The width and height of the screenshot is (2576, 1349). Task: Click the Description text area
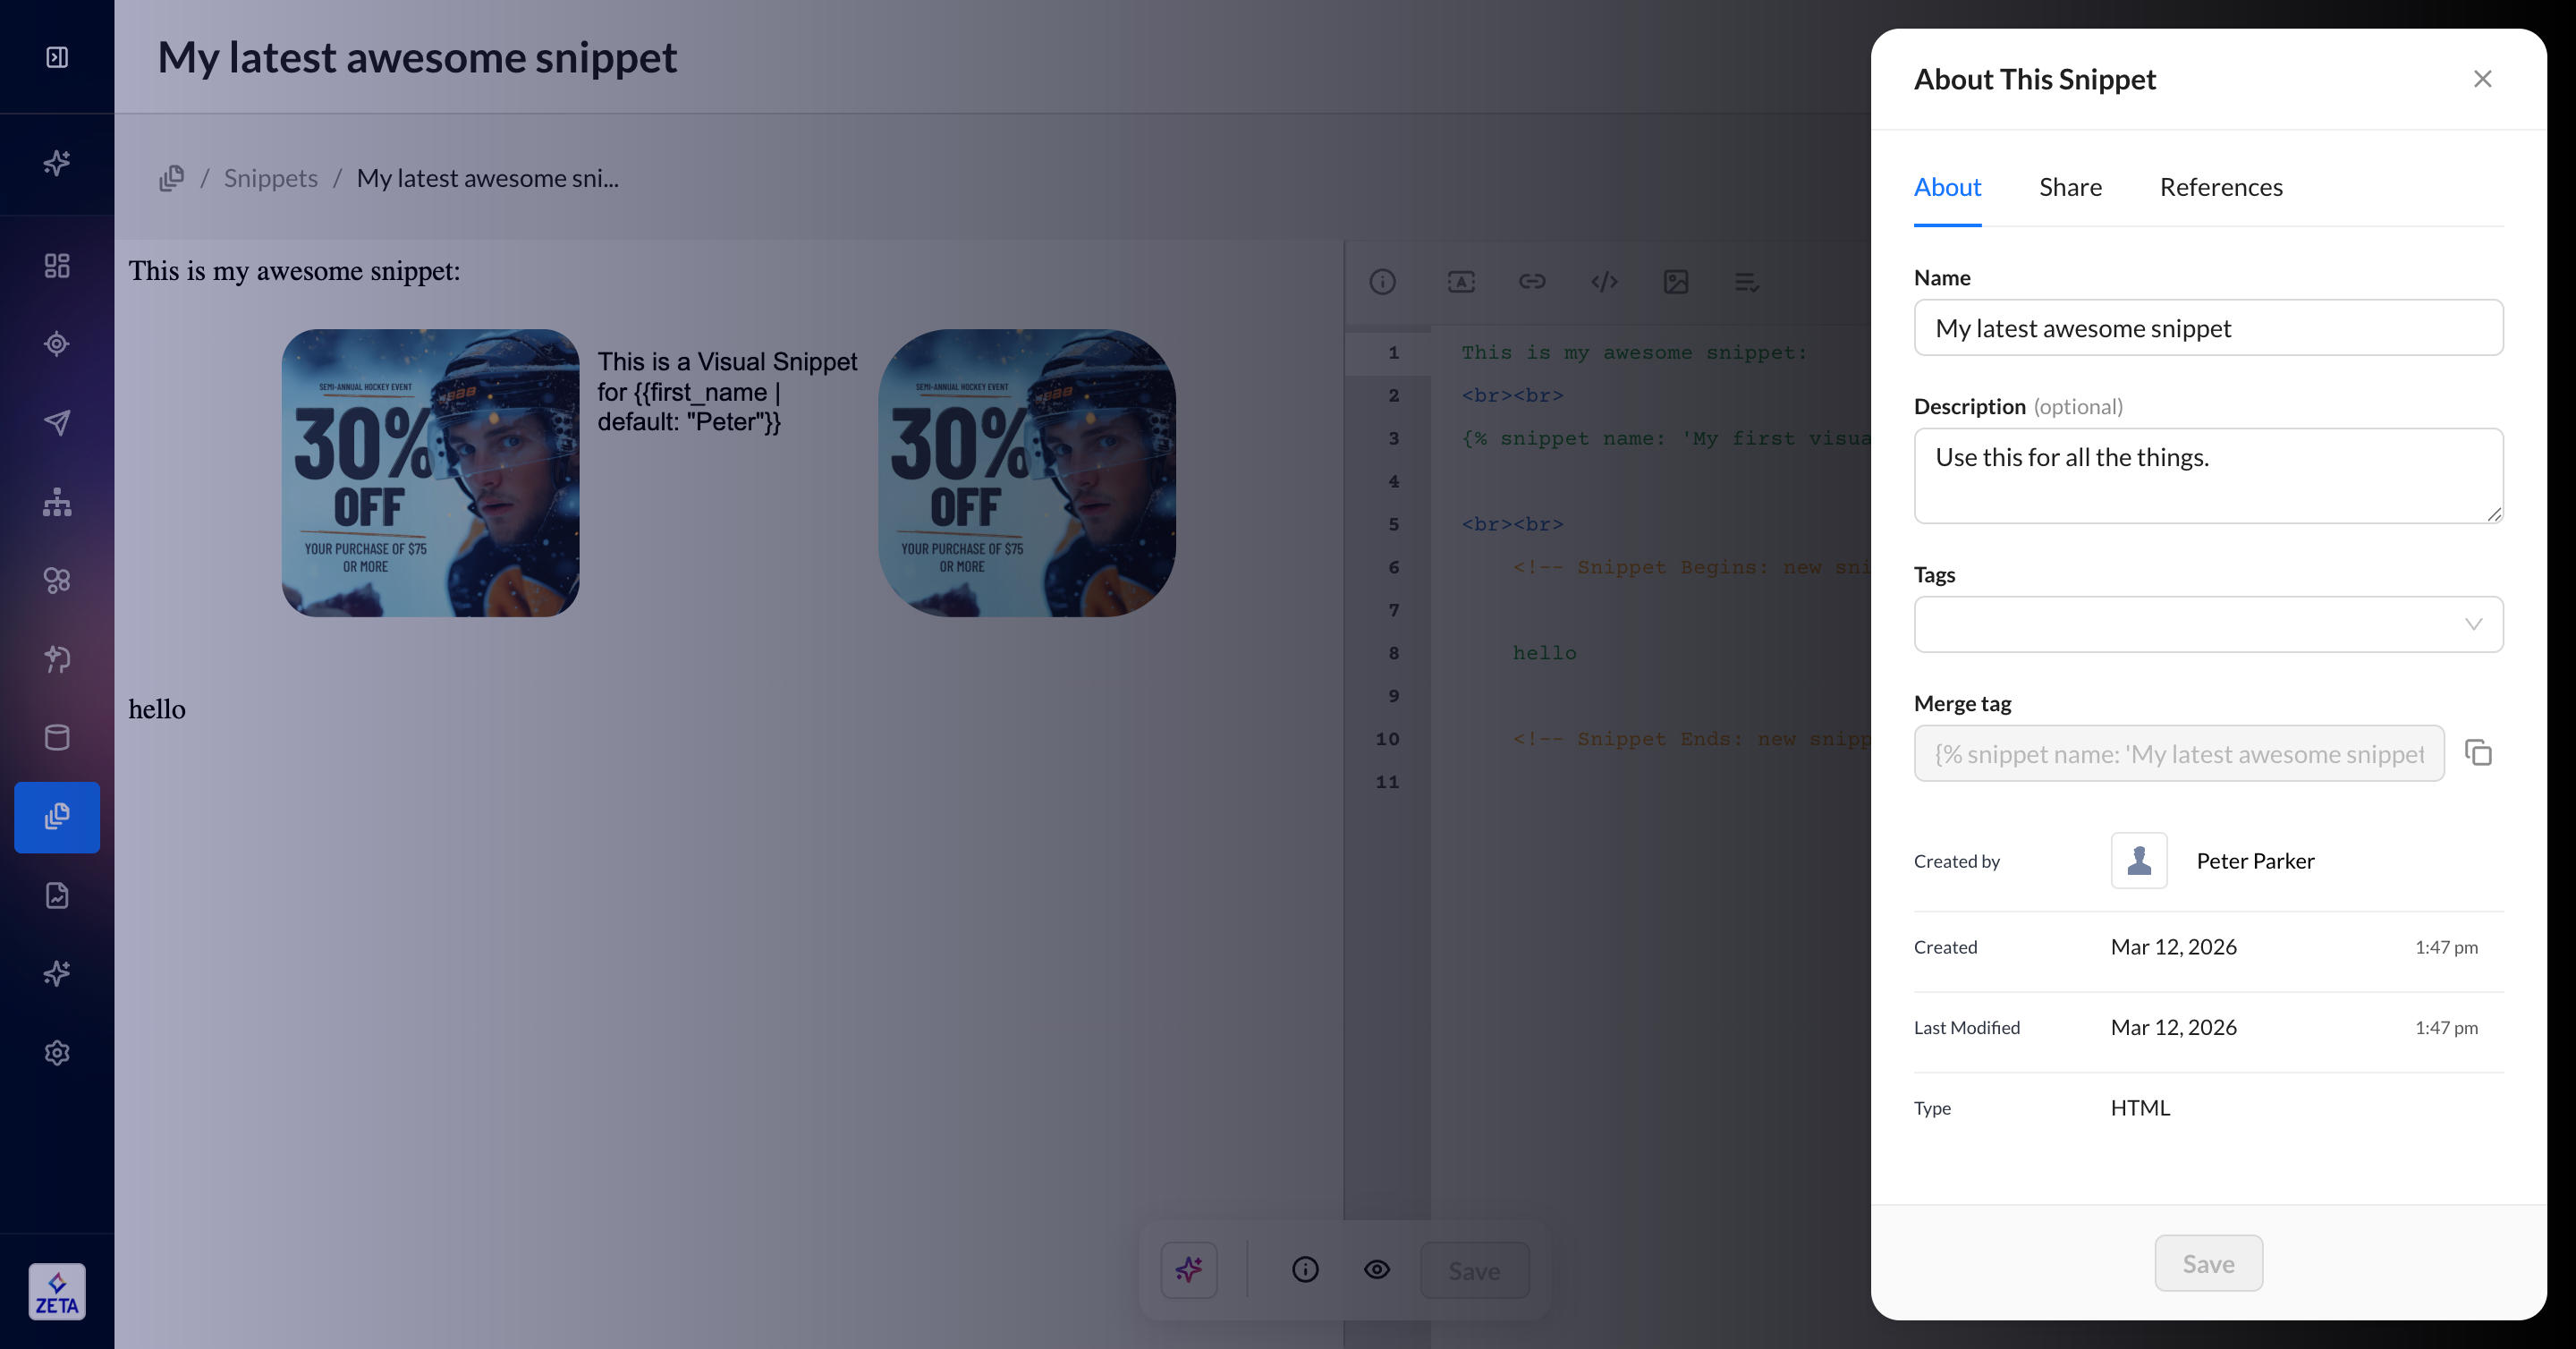click(2208, 476)
